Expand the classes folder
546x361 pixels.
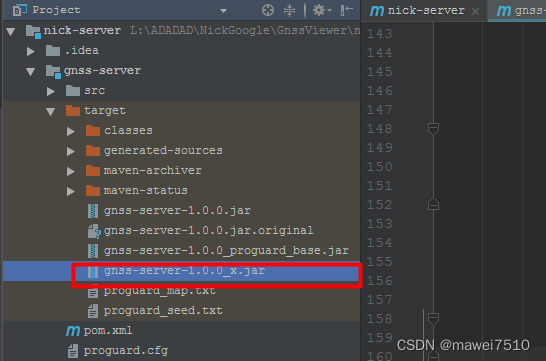[x=71, y=131]
